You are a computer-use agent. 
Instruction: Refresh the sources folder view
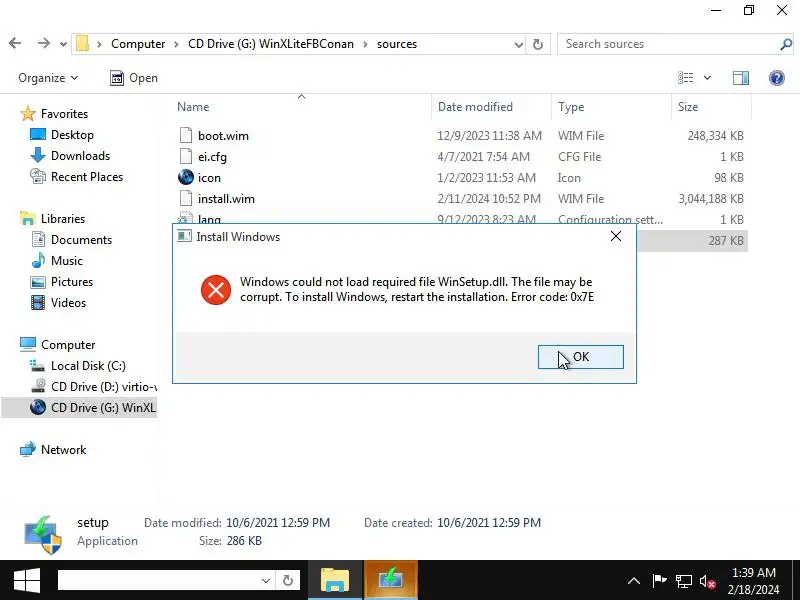pyautogui.click(x=538, y=44)
